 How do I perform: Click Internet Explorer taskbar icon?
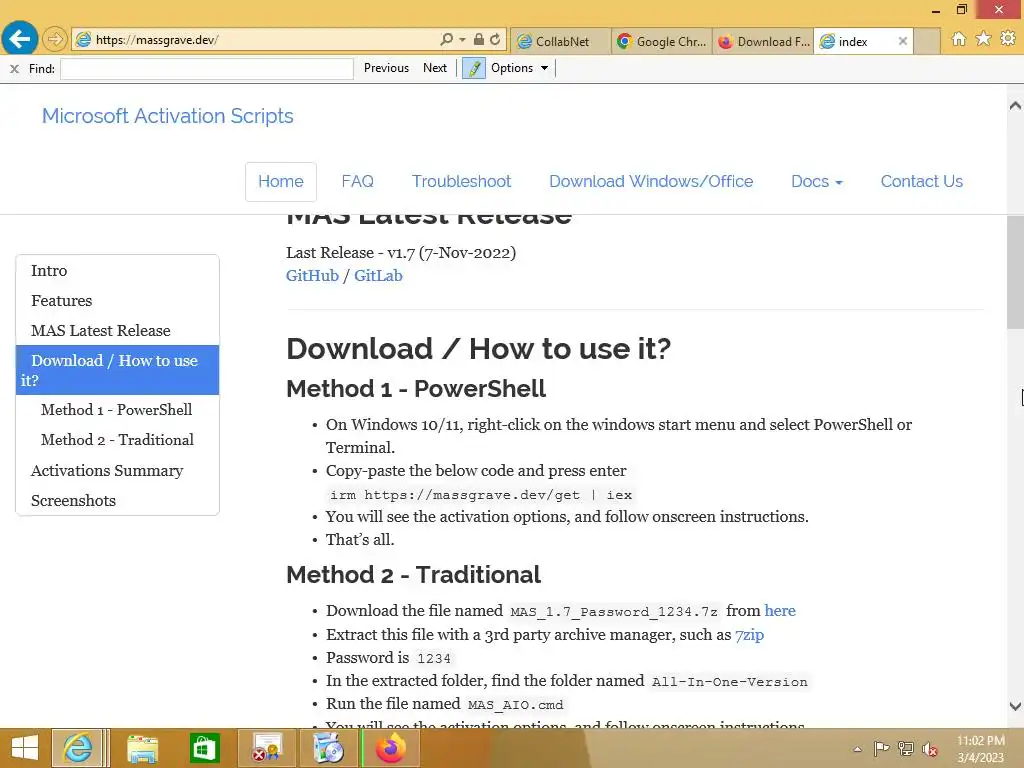[78, 748]
